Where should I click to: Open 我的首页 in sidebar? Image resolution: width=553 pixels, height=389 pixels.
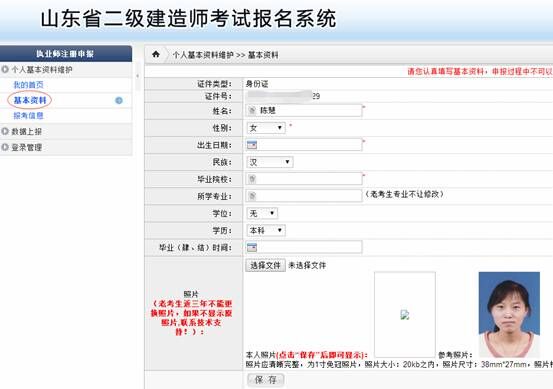click(28, 85)
